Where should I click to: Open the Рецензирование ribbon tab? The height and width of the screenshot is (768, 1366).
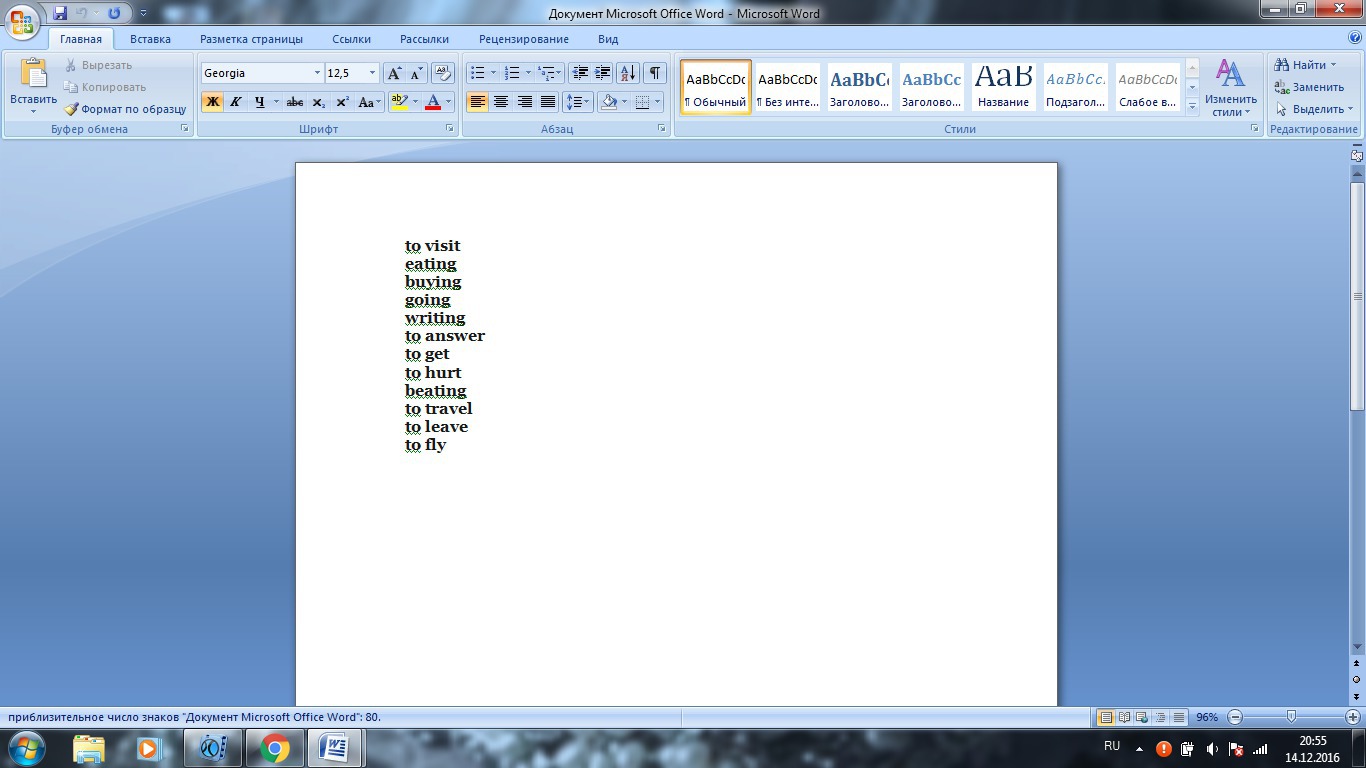click(x=523, y=39)
